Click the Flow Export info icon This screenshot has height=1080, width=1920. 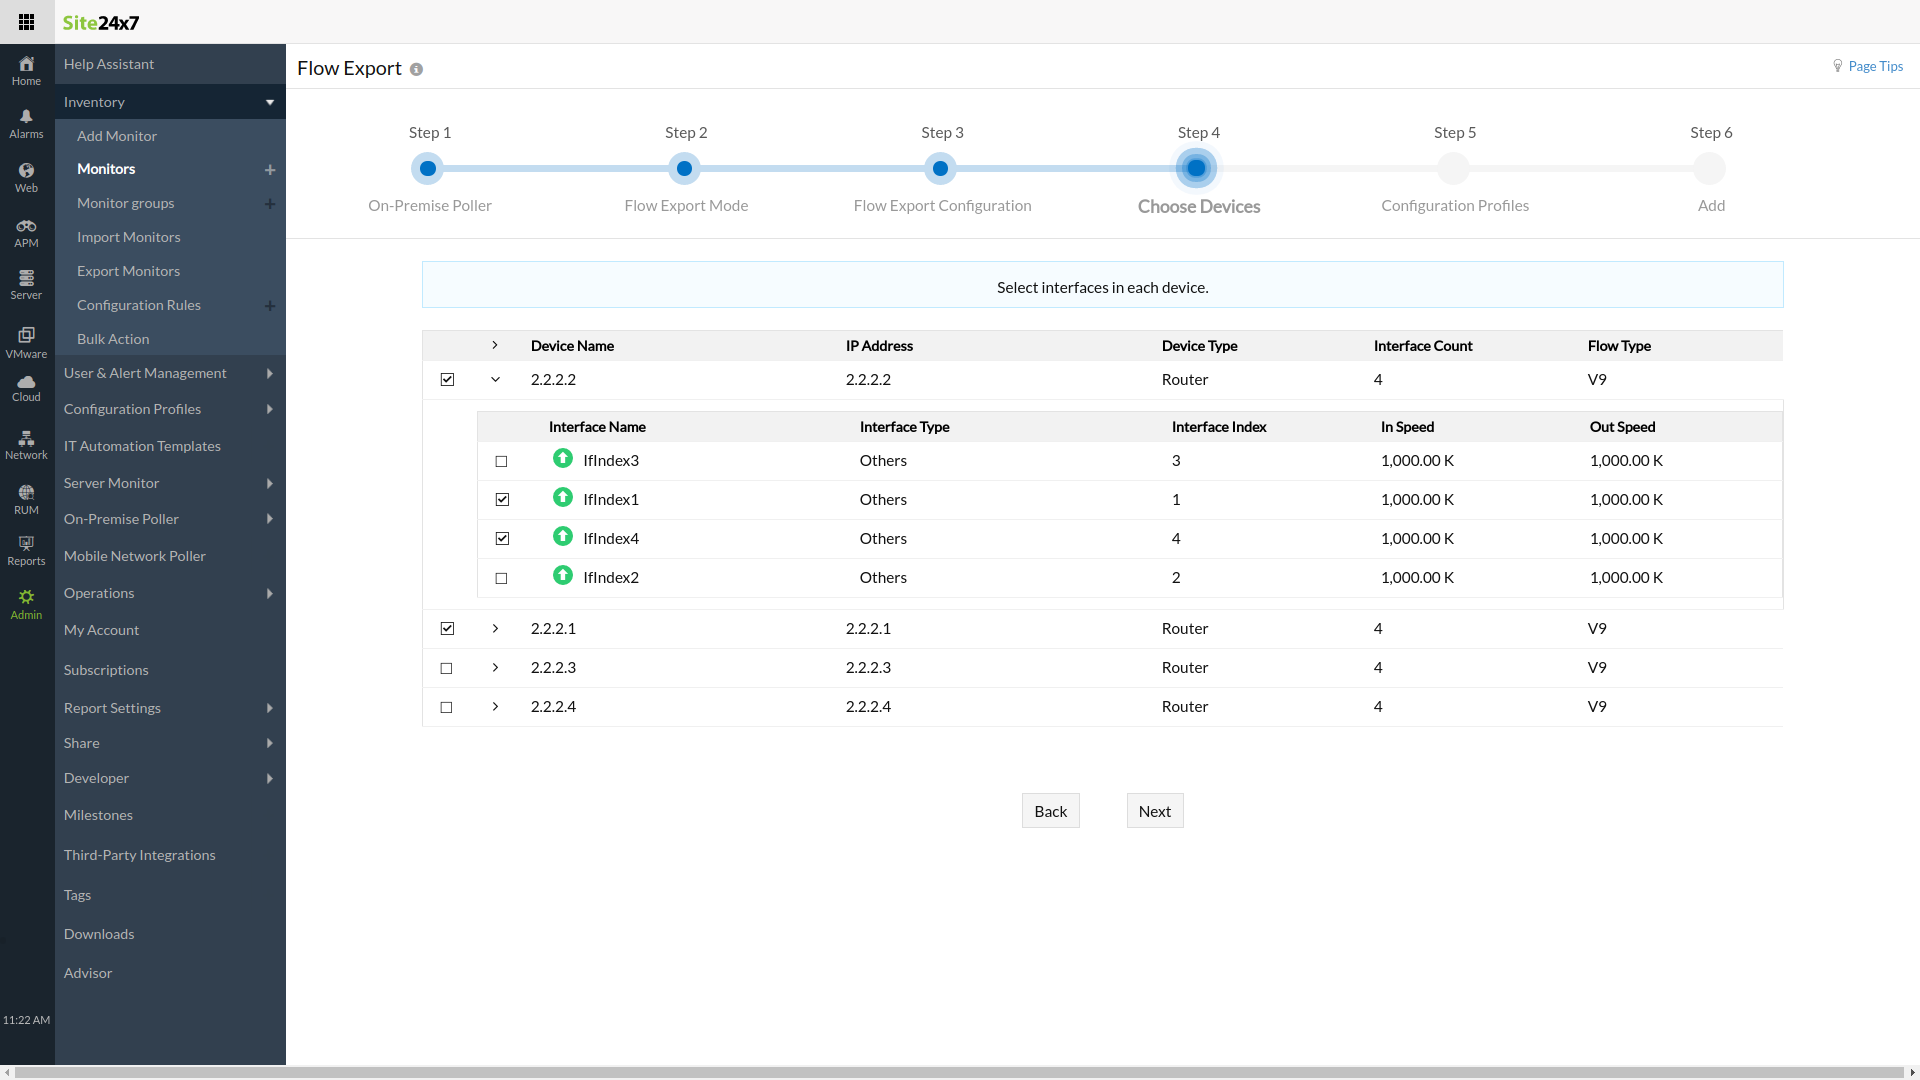(x=416, y=70)
